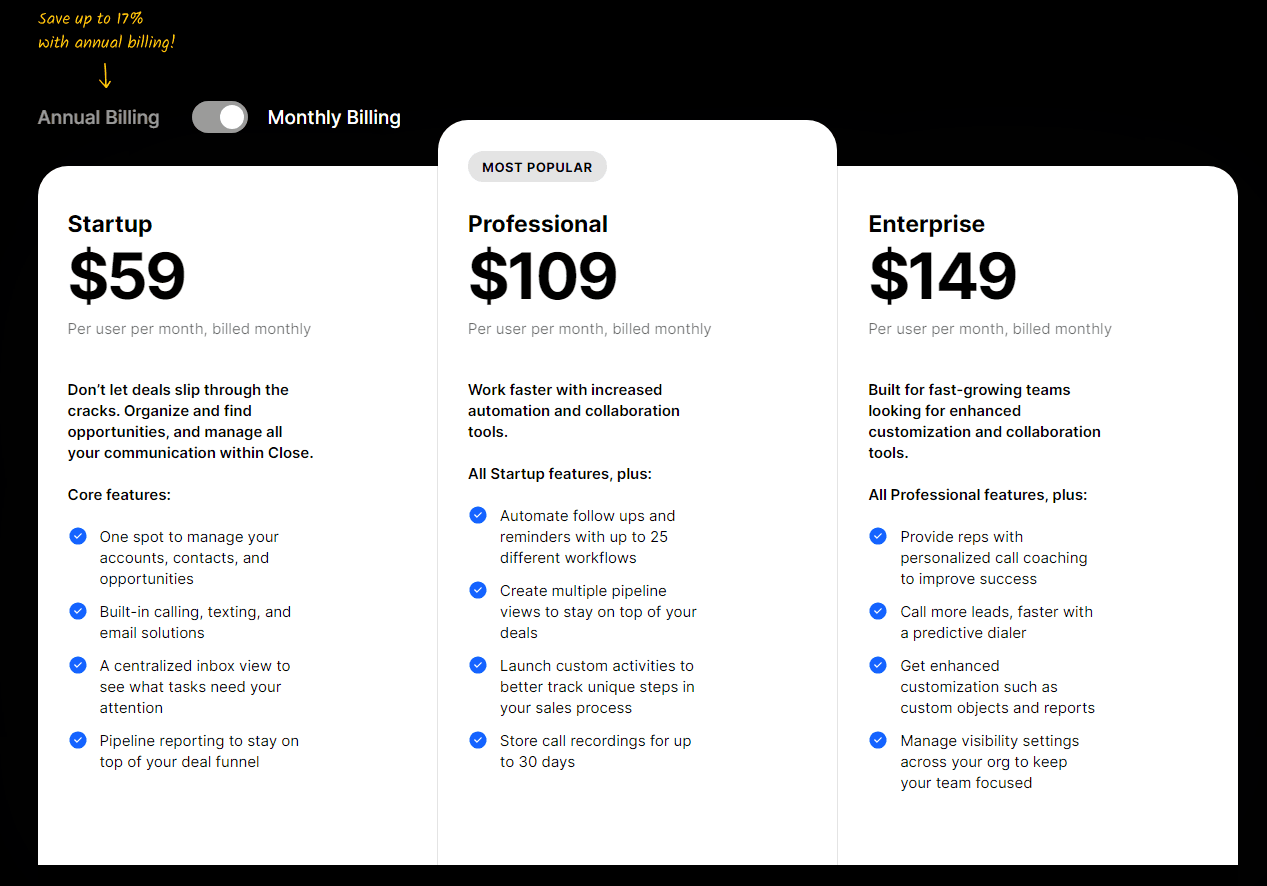Viewport: 1267px width, 886px height.
Task: Select the check icon next to "Built-in calling, texting"
Action: point(78,610)
